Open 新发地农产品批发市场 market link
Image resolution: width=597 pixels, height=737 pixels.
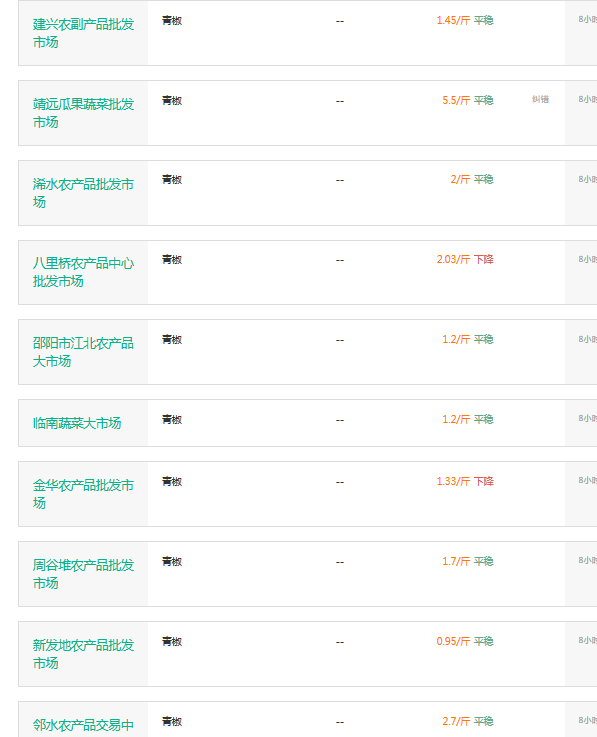[x=83, y=654]
